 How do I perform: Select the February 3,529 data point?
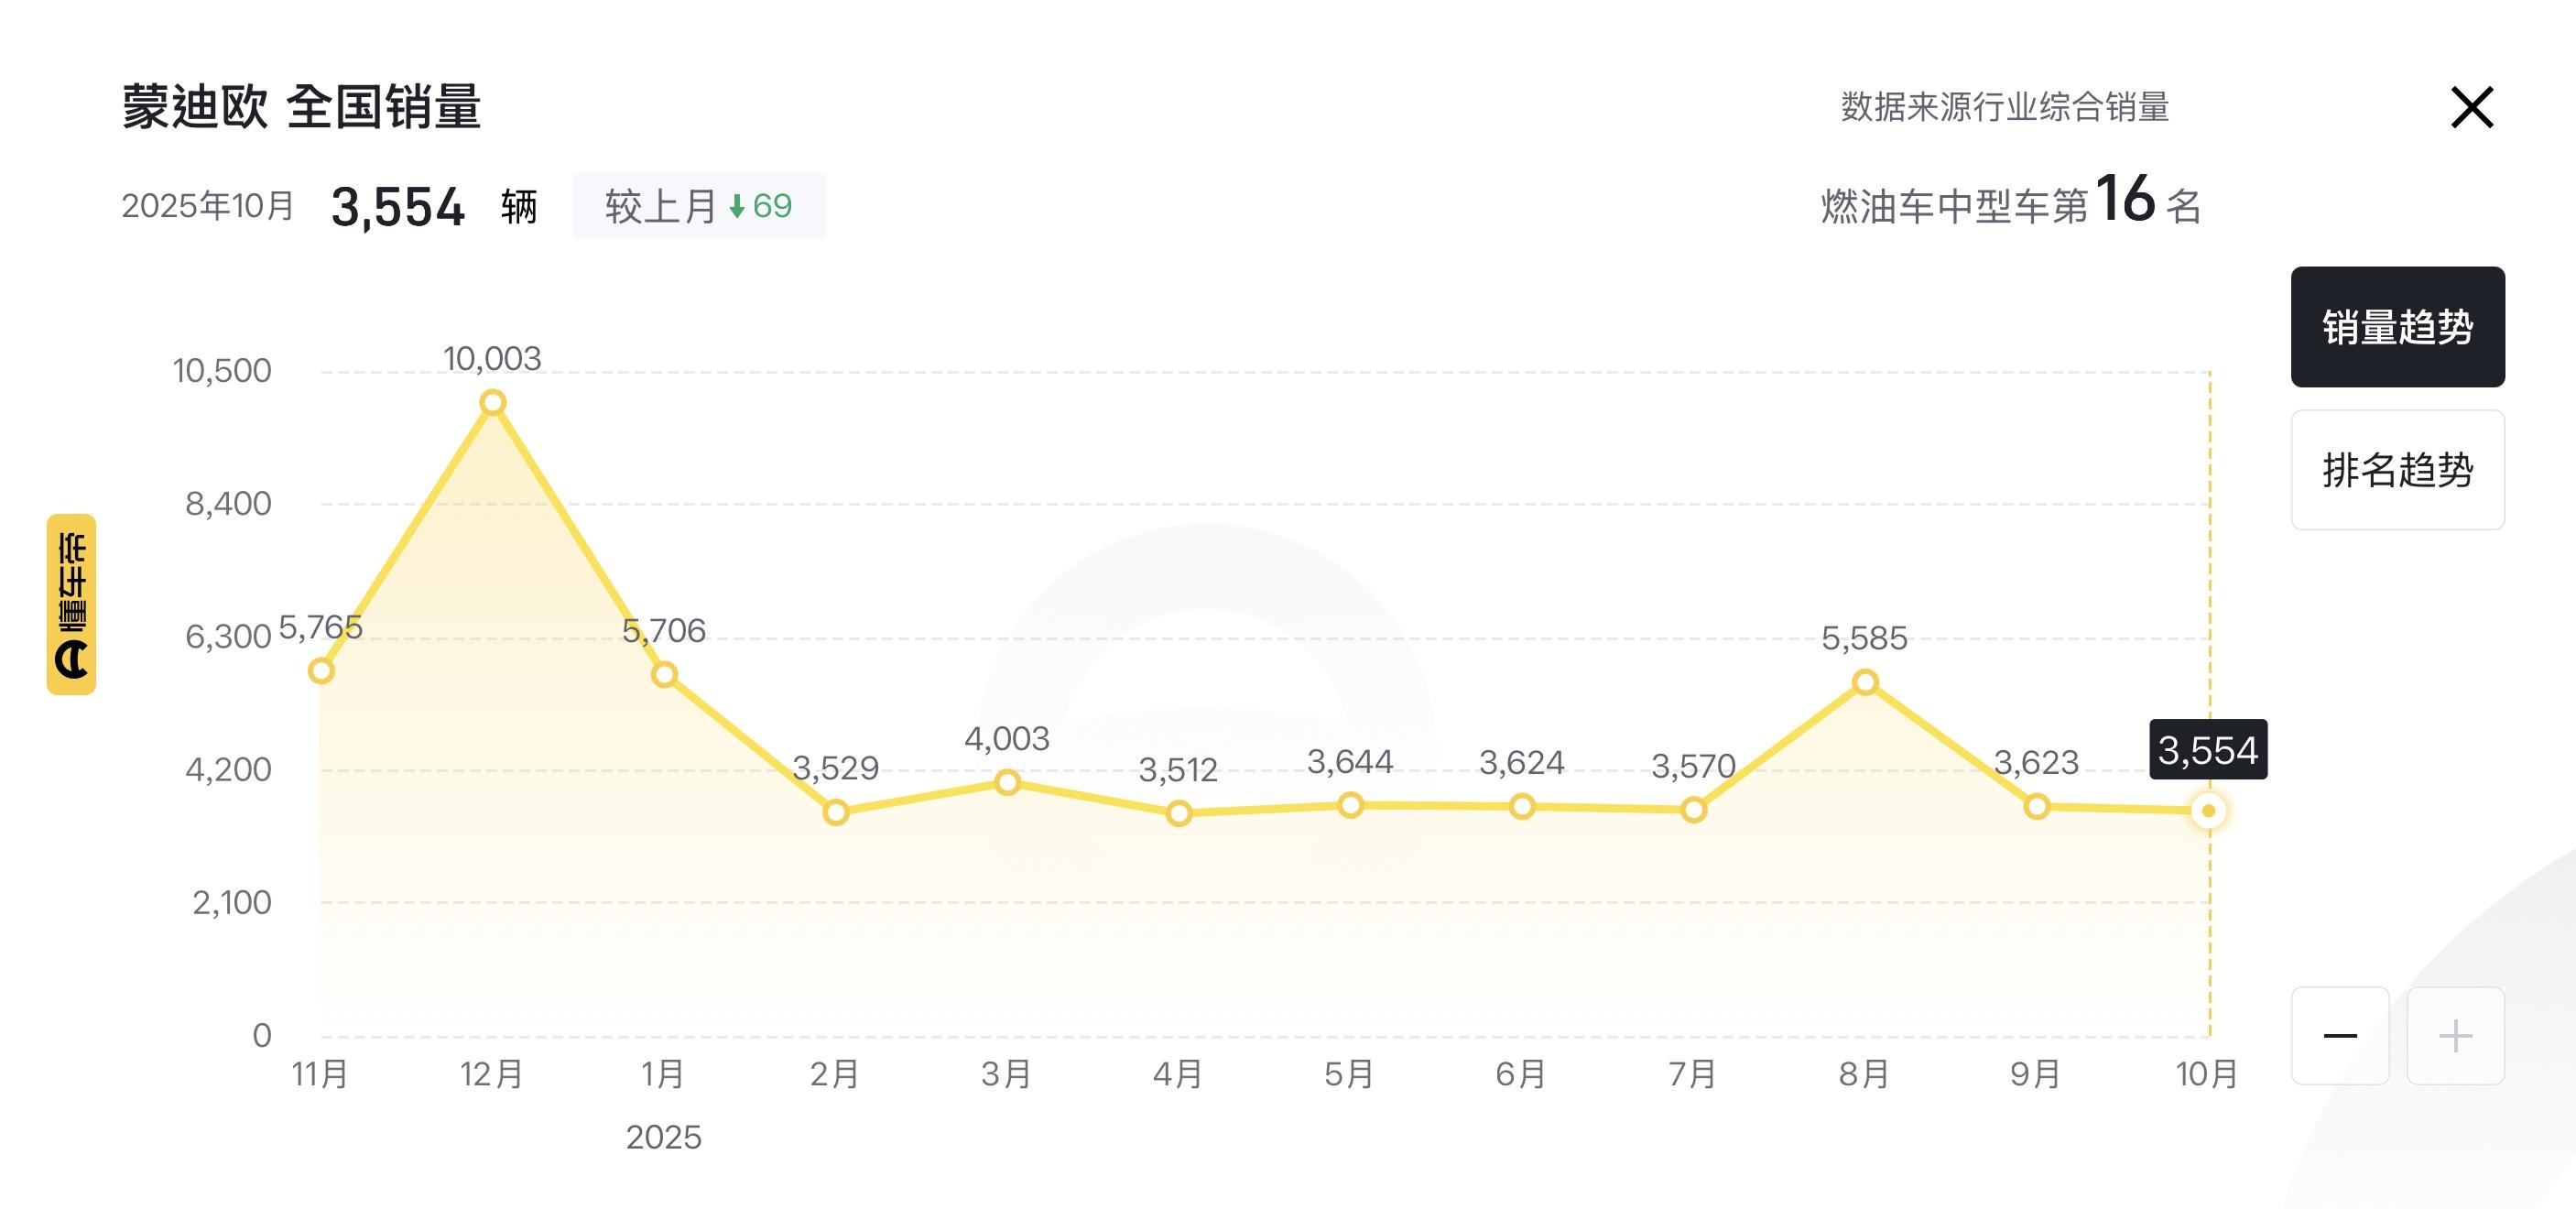coord(836,812)
